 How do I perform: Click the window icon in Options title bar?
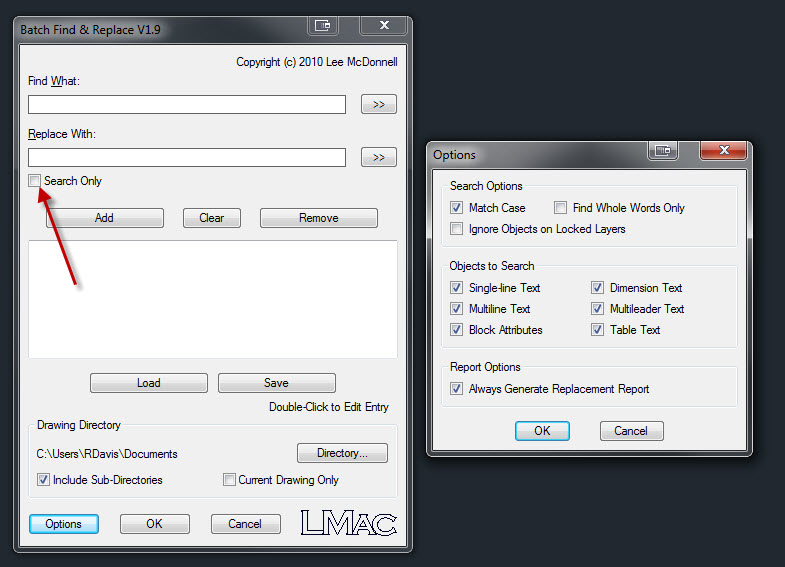[663, 150]
